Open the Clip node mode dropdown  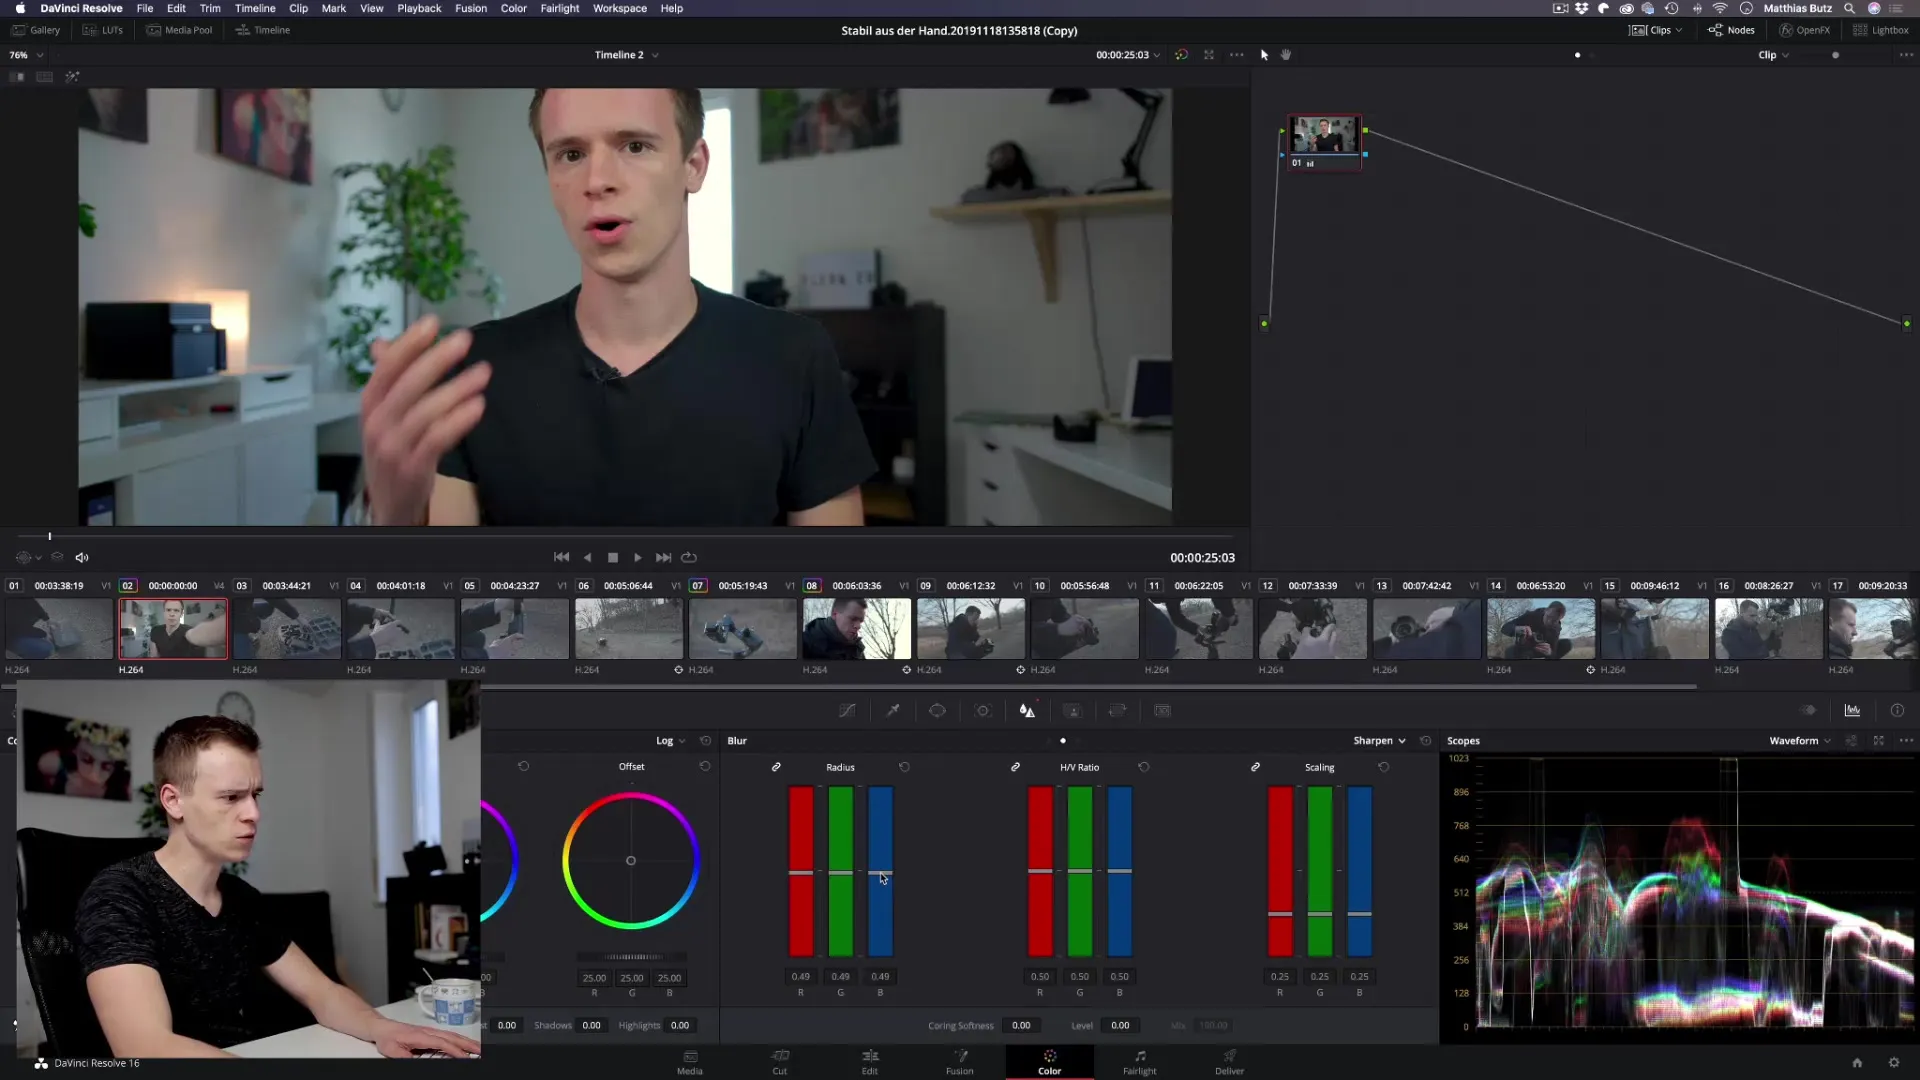(x=1774, y=55)
